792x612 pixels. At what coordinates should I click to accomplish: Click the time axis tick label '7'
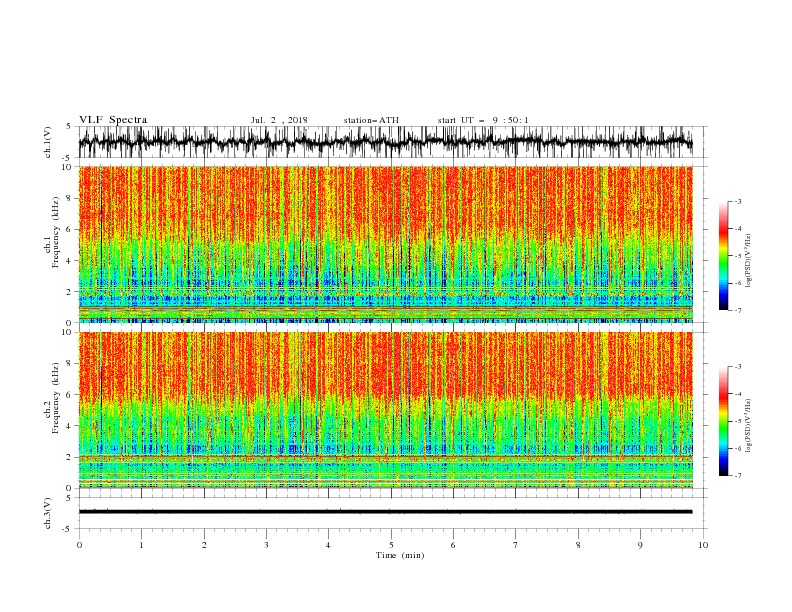516,545
